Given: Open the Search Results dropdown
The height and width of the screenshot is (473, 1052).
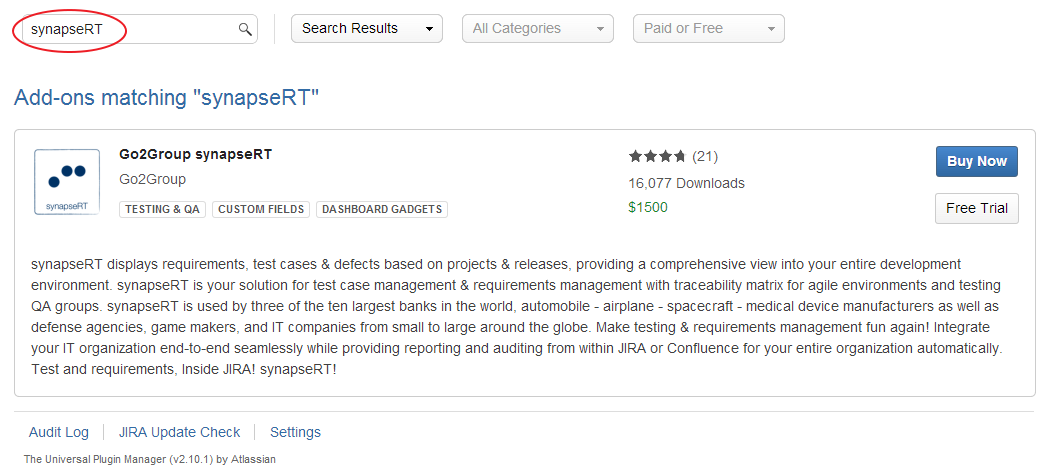Looking at the screenshot, I should (x=366, y=29).
